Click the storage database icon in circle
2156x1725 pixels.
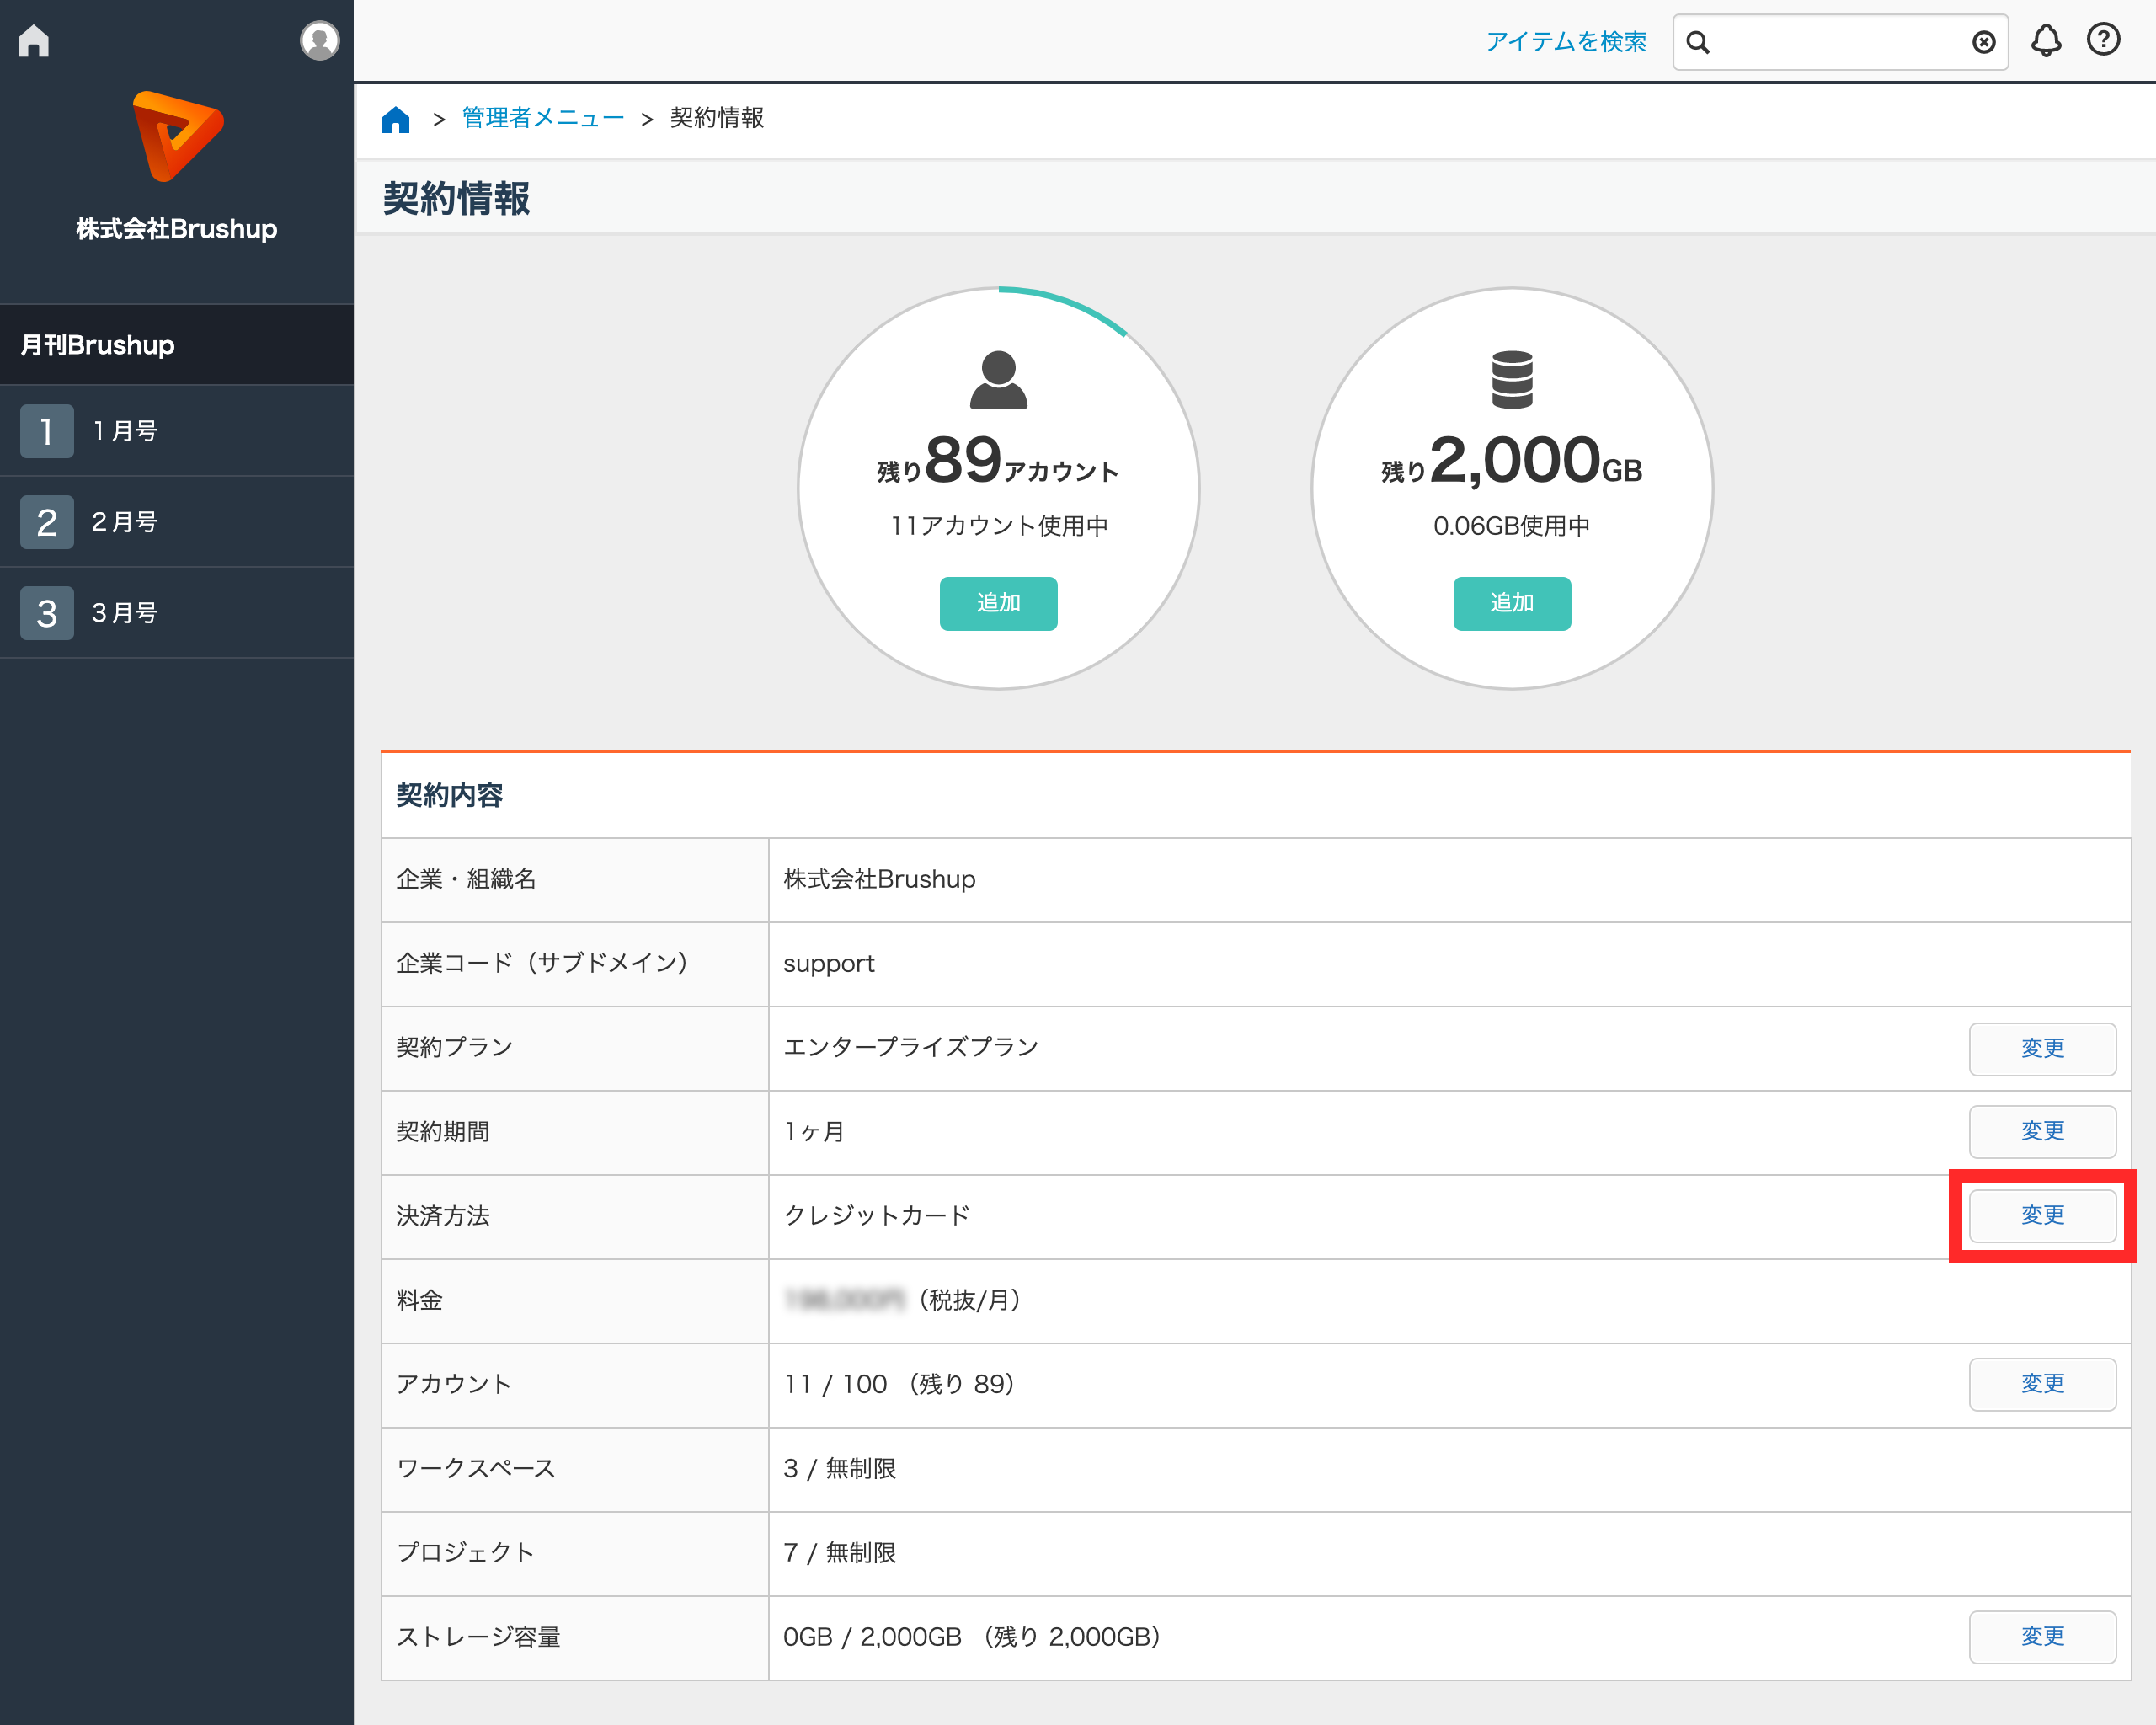pyautogui.click(x=1512, y=379)
